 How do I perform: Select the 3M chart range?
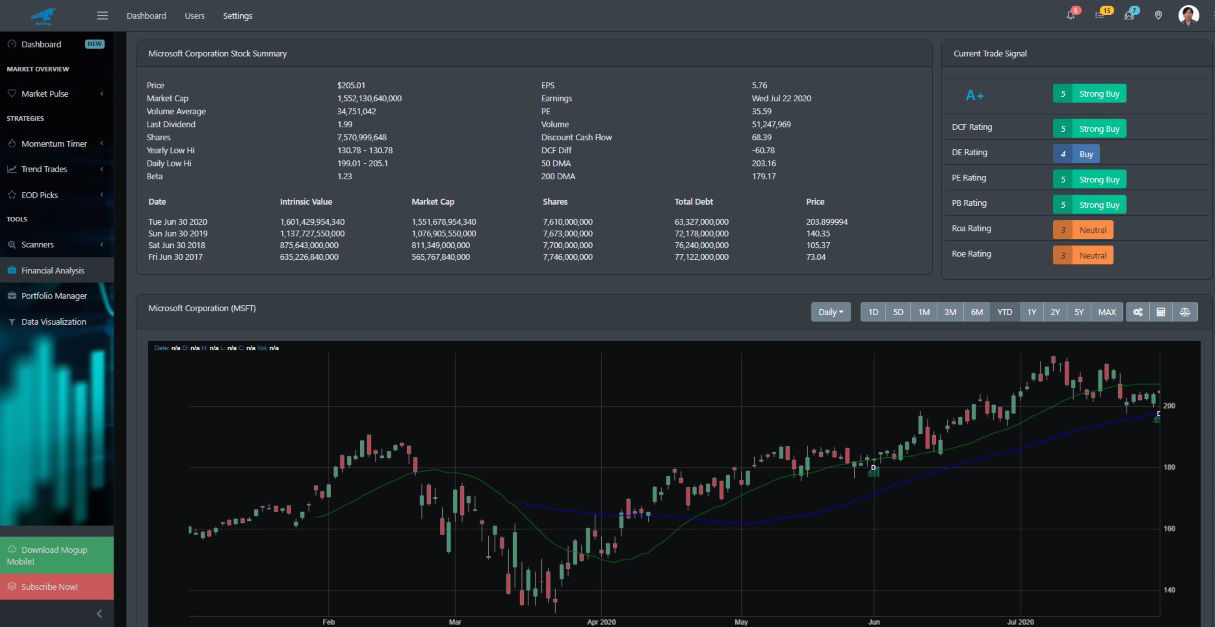point(950,312)
